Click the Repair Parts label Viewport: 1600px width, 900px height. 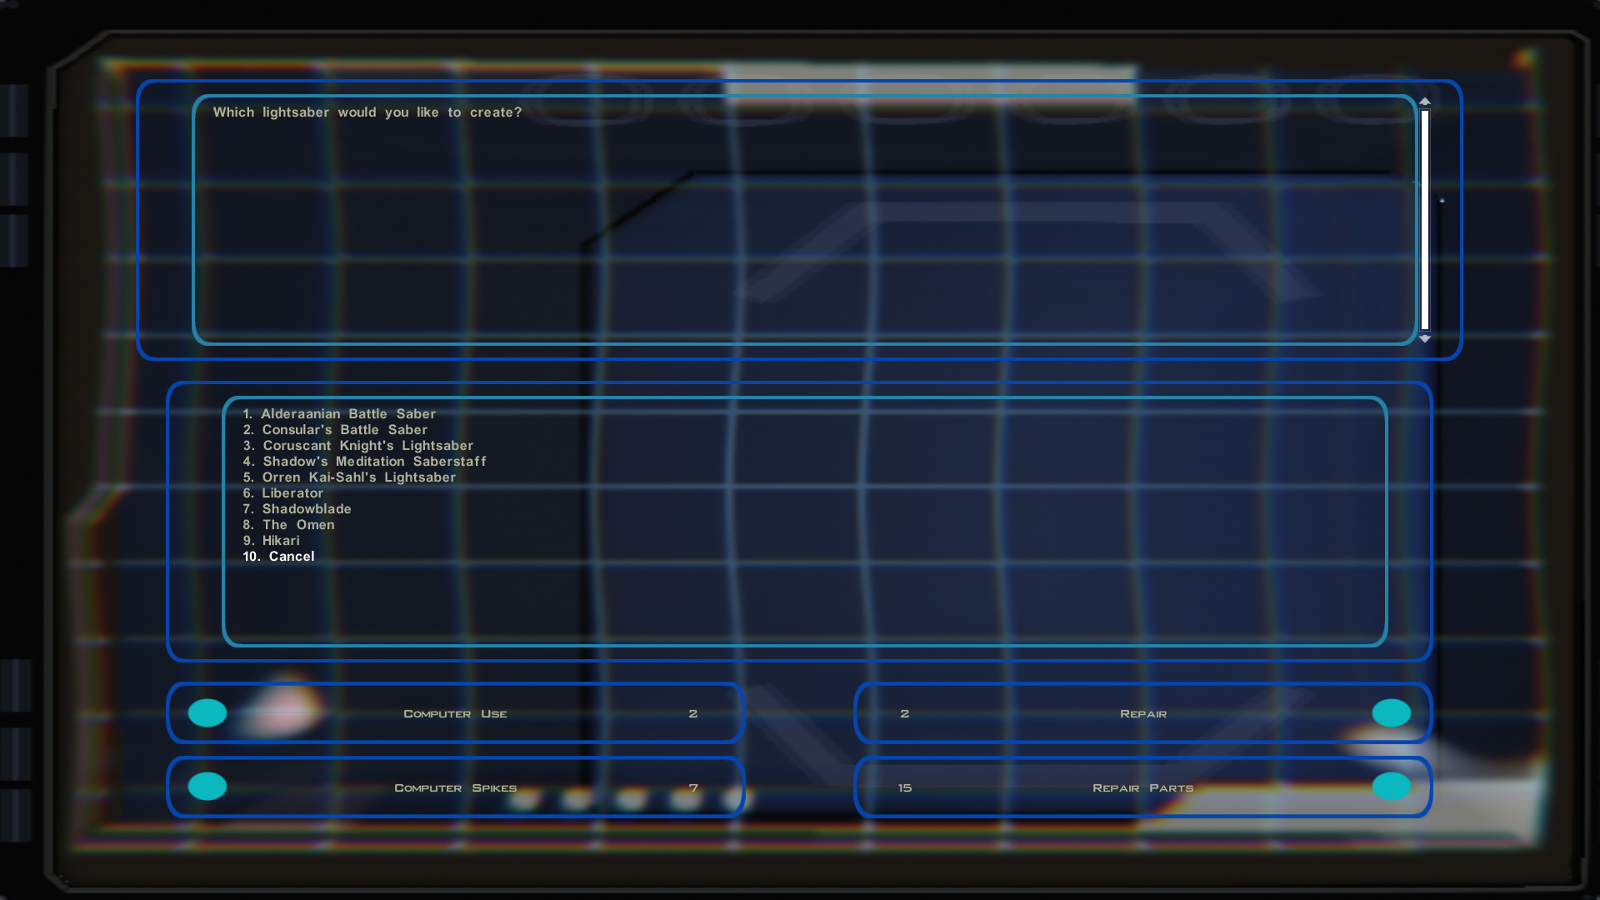(x=1143, y=788)
